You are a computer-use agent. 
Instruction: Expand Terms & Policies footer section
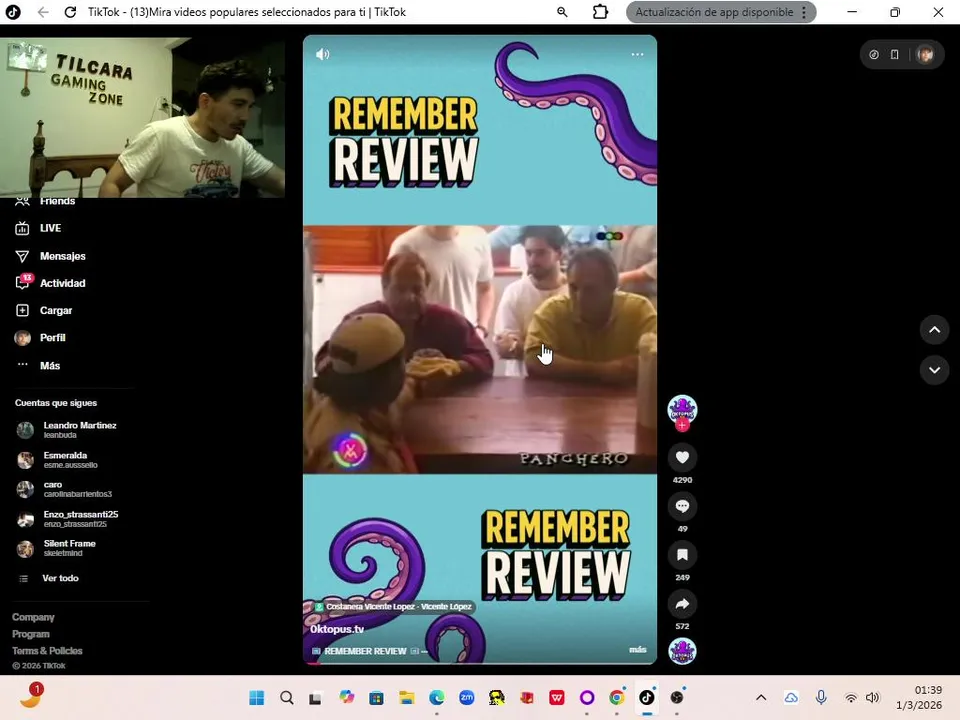tap(47, 651)
